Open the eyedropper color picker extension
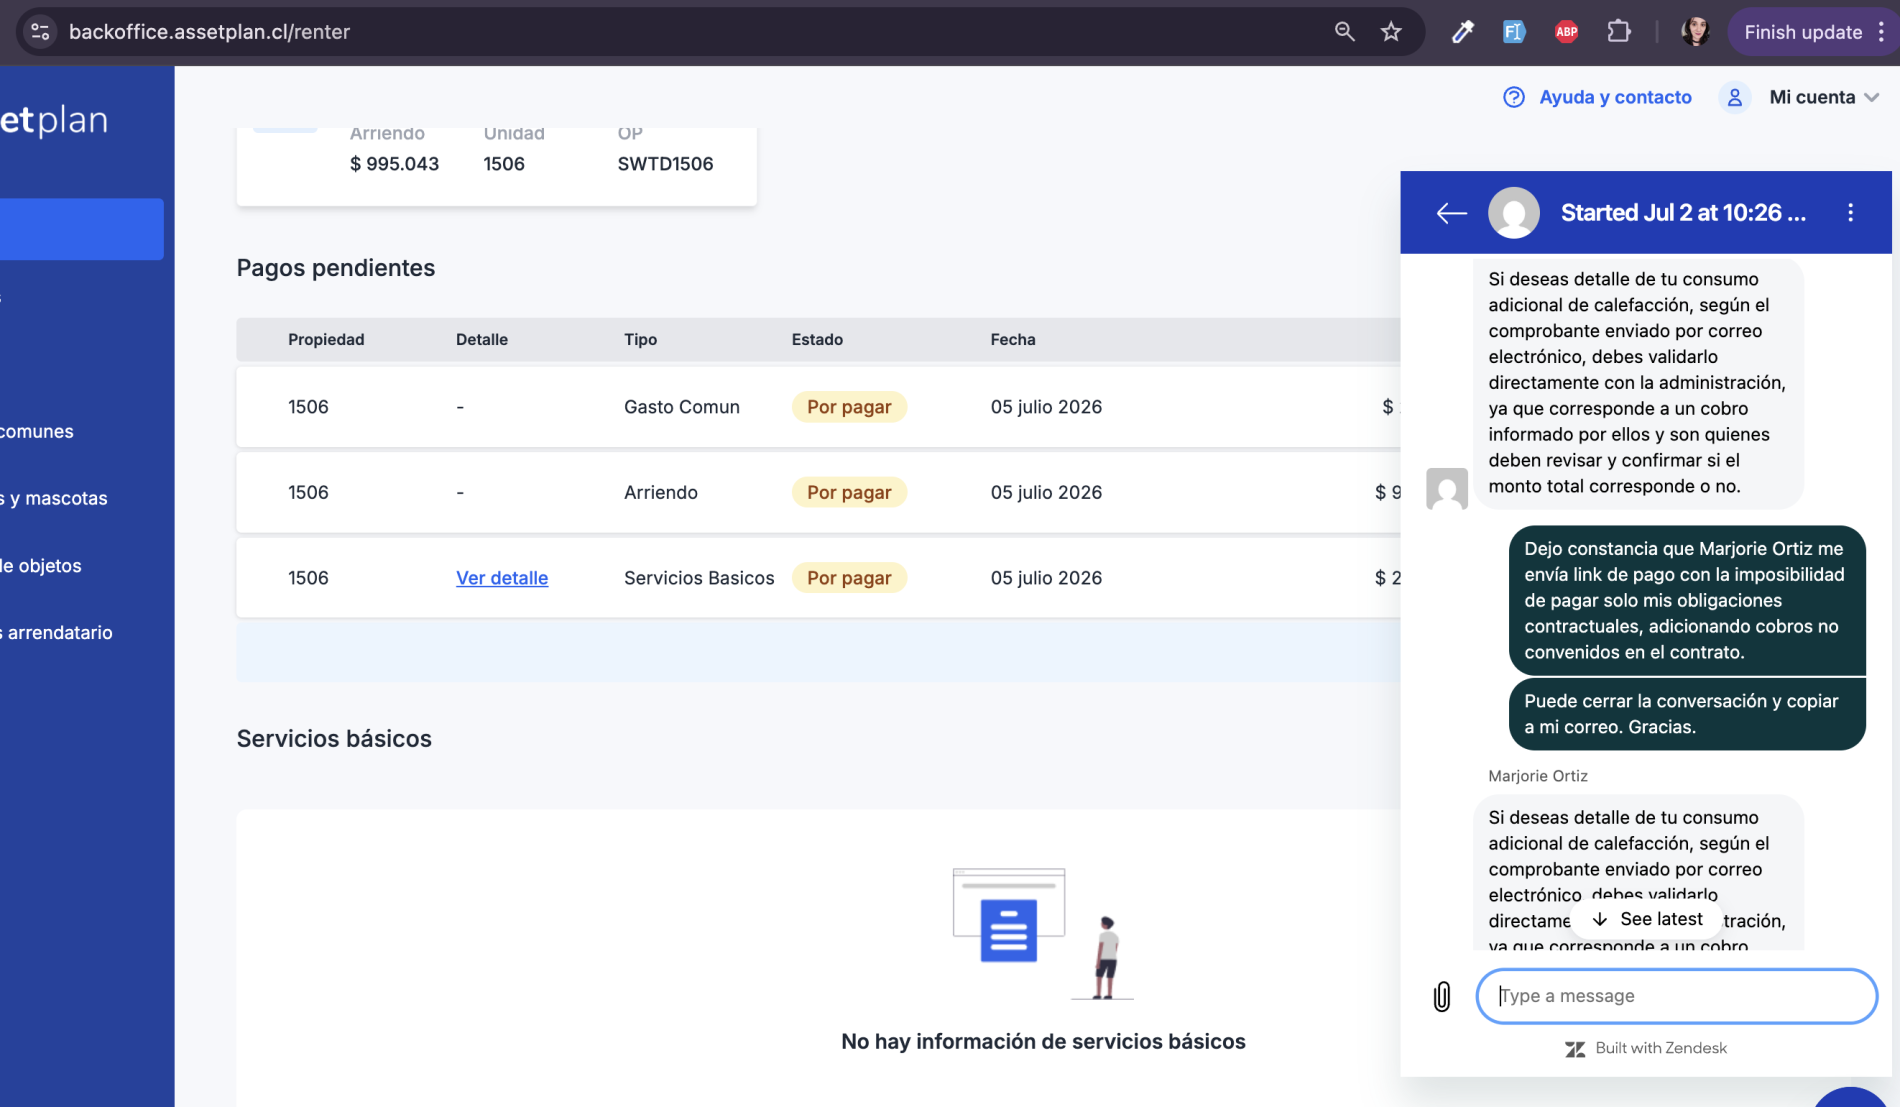Screen dimensions: 1900x1107 click(x=1463, y=32)
